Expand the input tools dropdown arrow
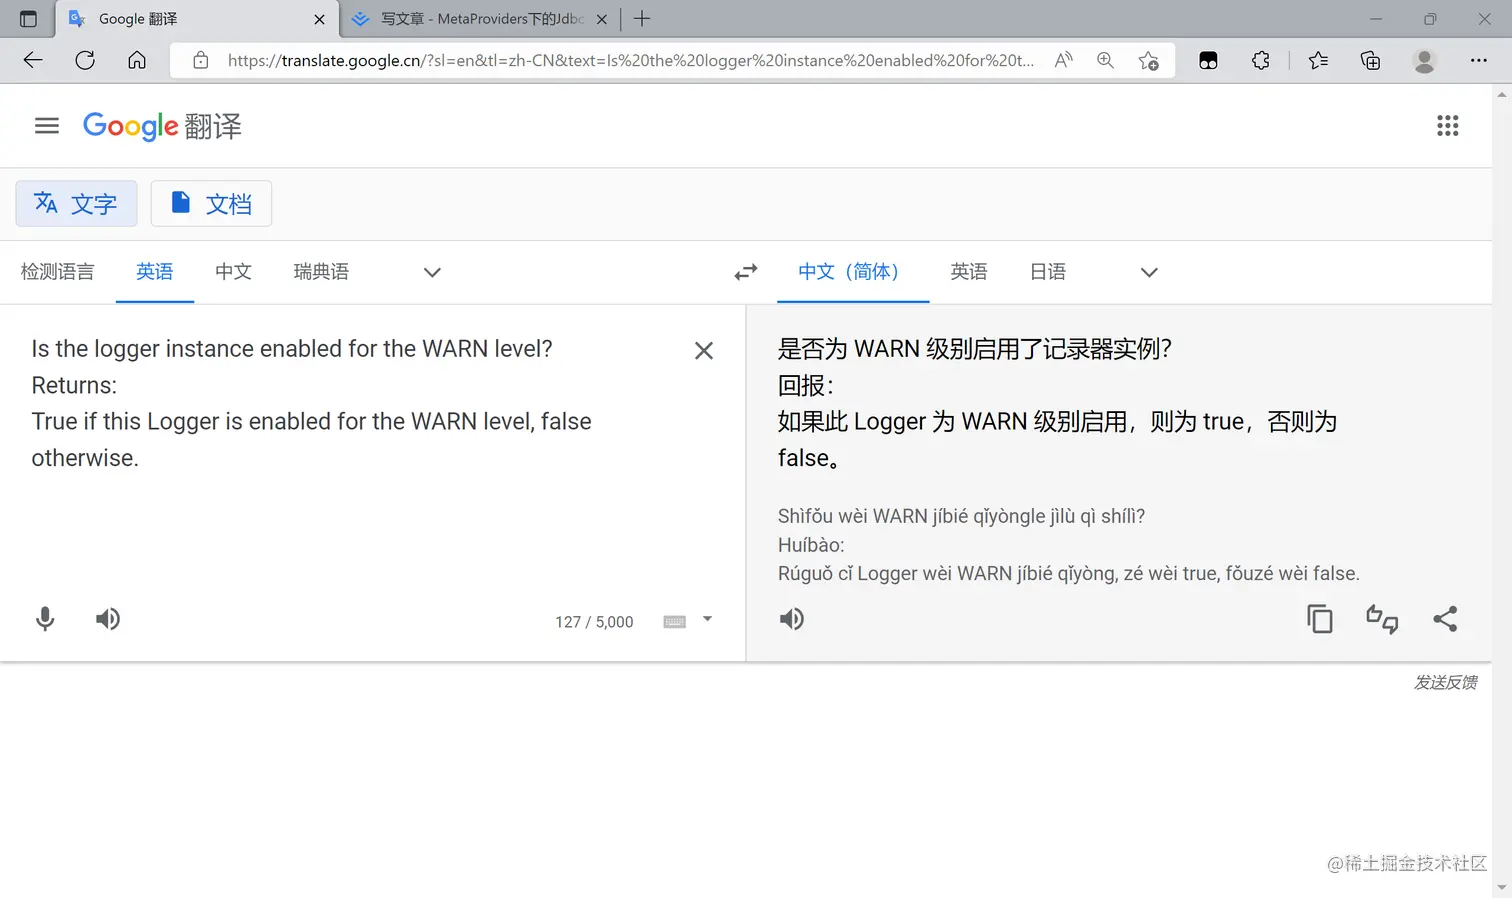This screenshot has width=1512, height=898. [708, 619]
